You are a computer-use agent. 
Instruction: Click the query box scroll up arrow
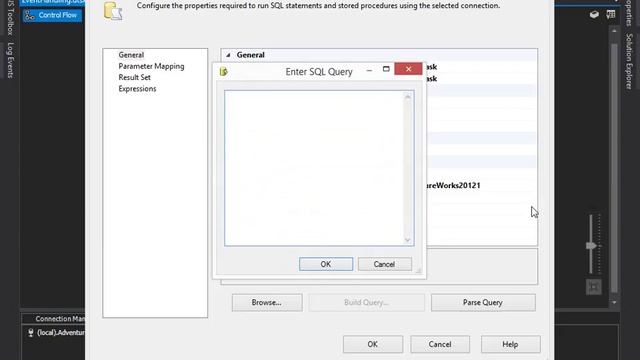click(x=407, y=97)
